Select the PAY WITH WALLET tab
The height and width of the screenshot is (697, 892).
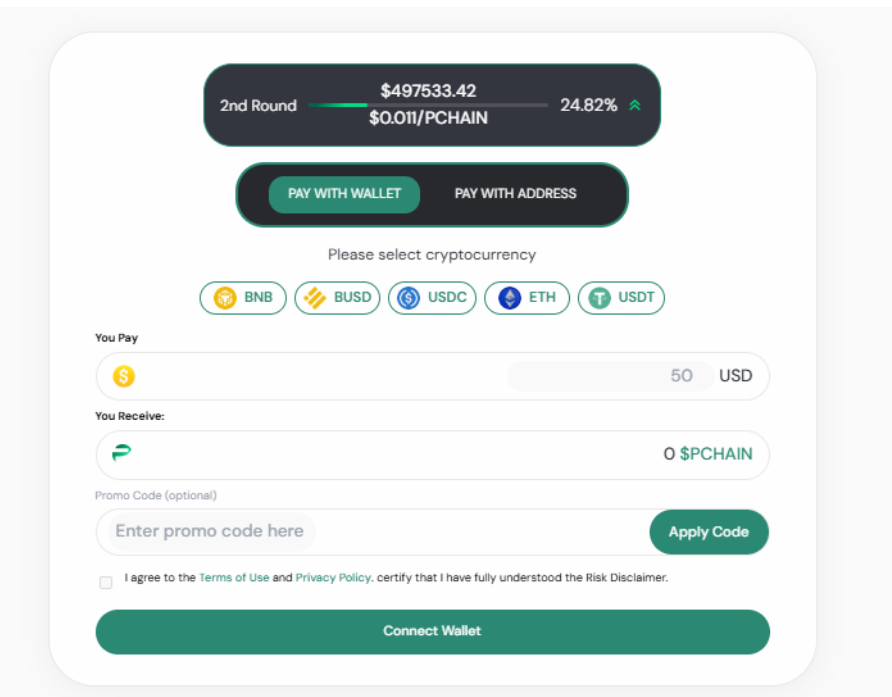(344, 194)
